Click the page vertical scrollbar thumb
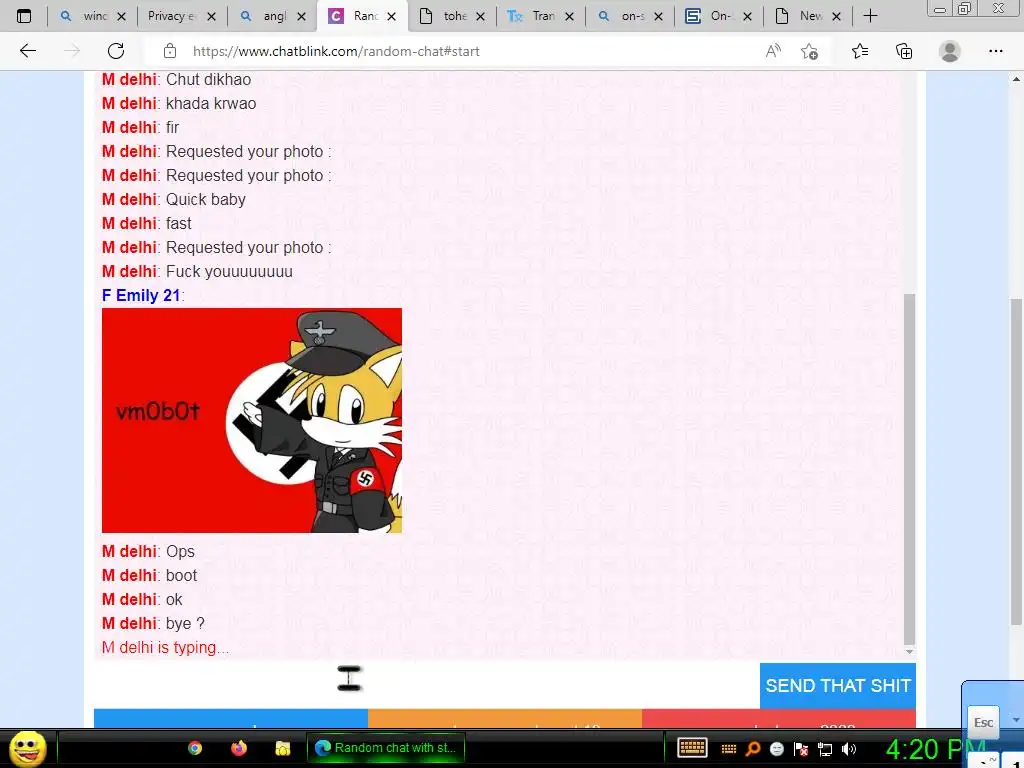1024x768 pixels. tap(1016, 463)
